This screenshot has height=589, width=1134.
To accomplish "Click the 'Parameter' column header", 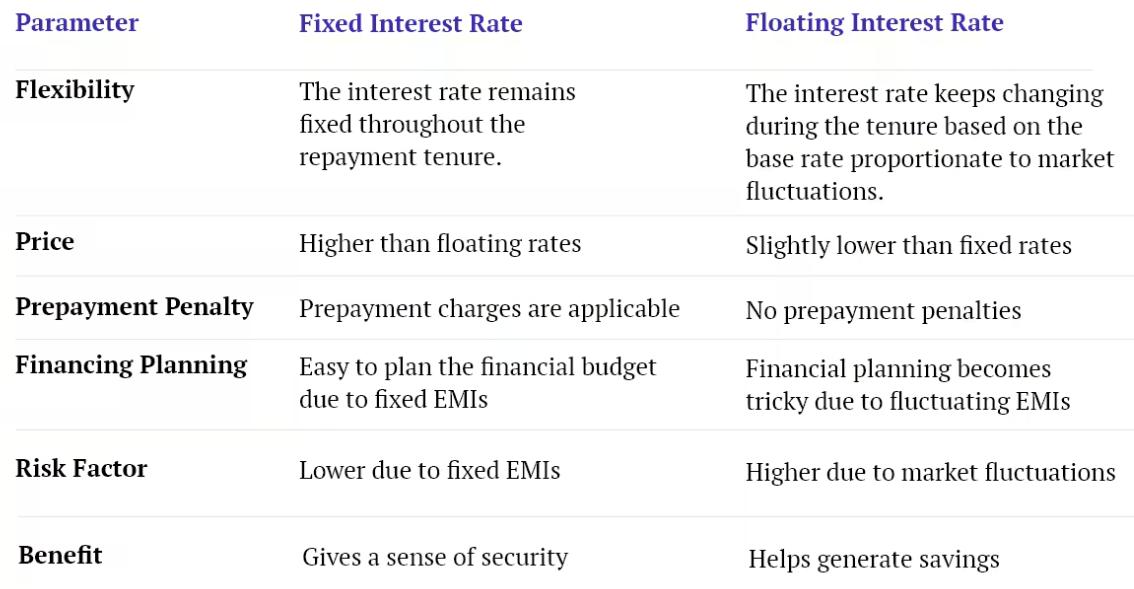I will pos(77,23).
